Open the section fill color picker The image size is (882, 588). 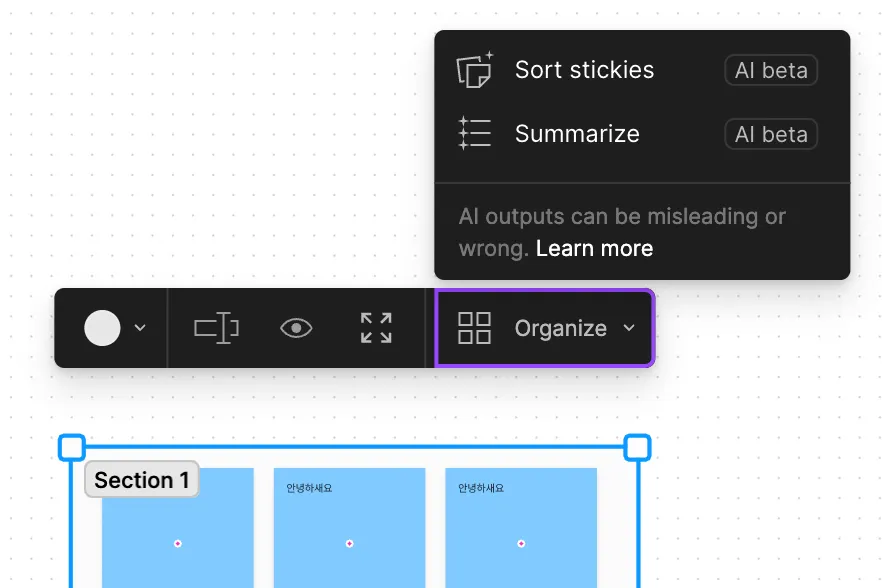tap(102, 328)
